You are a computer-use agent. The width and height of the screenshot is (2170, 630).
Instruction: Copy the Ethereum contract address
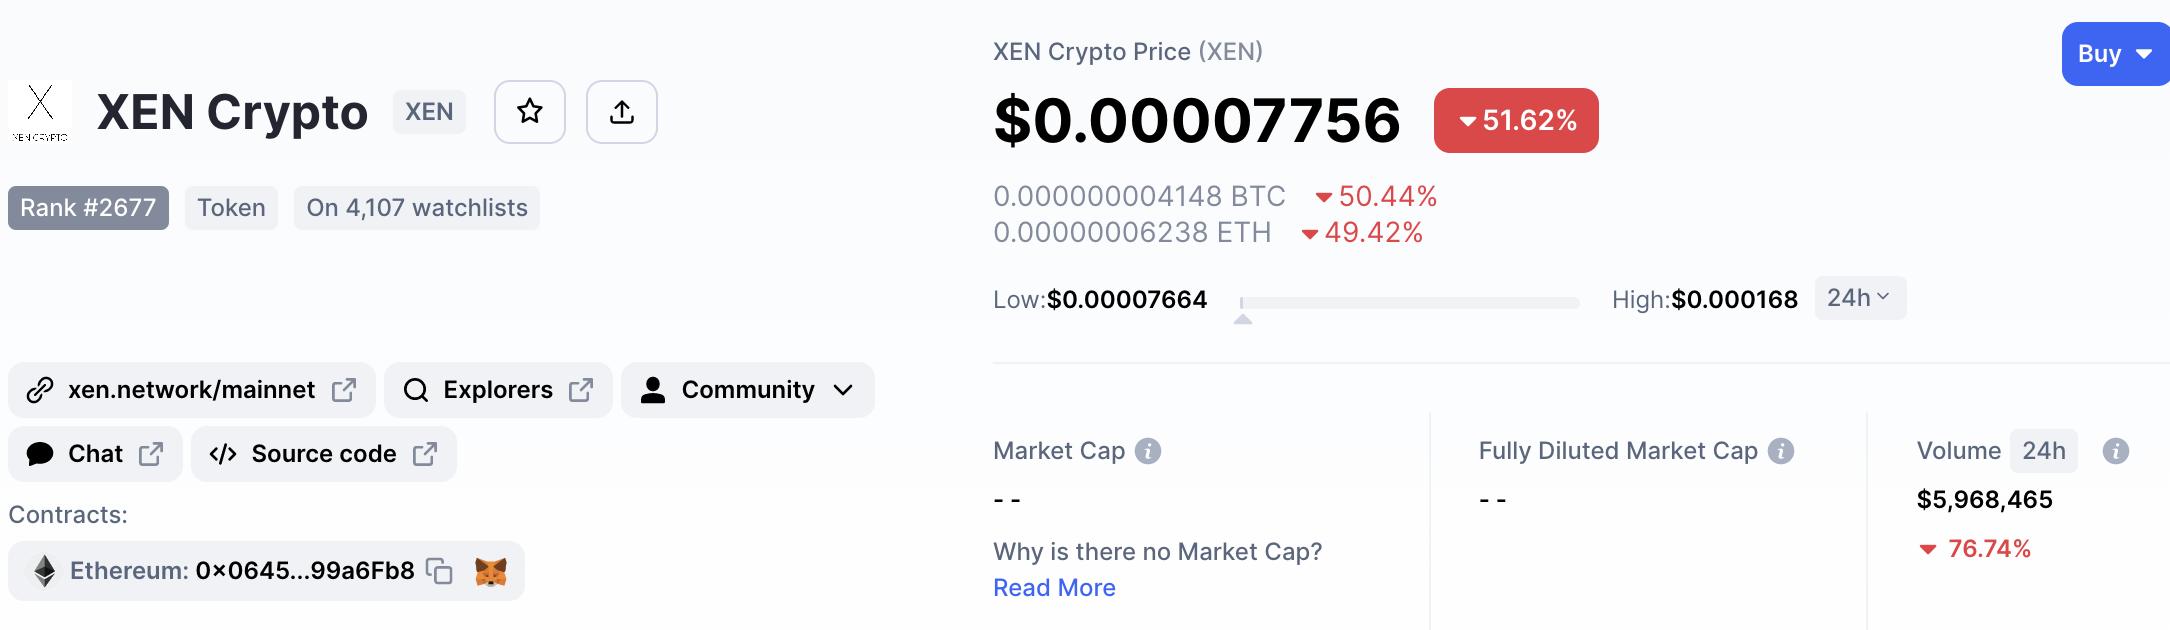440,572
